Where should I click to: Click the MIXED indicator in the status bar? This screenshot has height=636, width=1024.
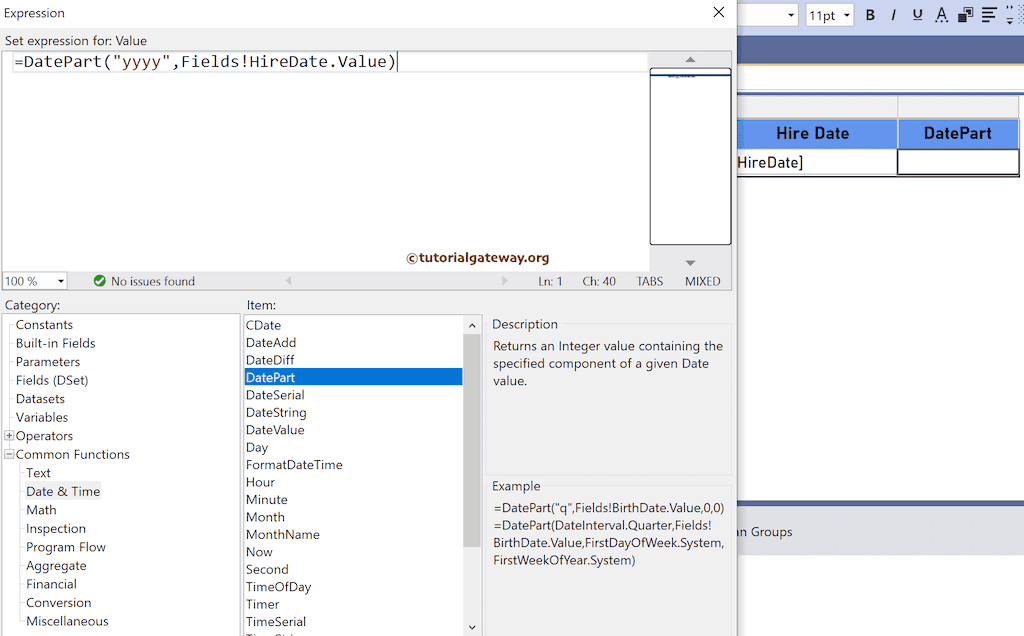(702, 281)
